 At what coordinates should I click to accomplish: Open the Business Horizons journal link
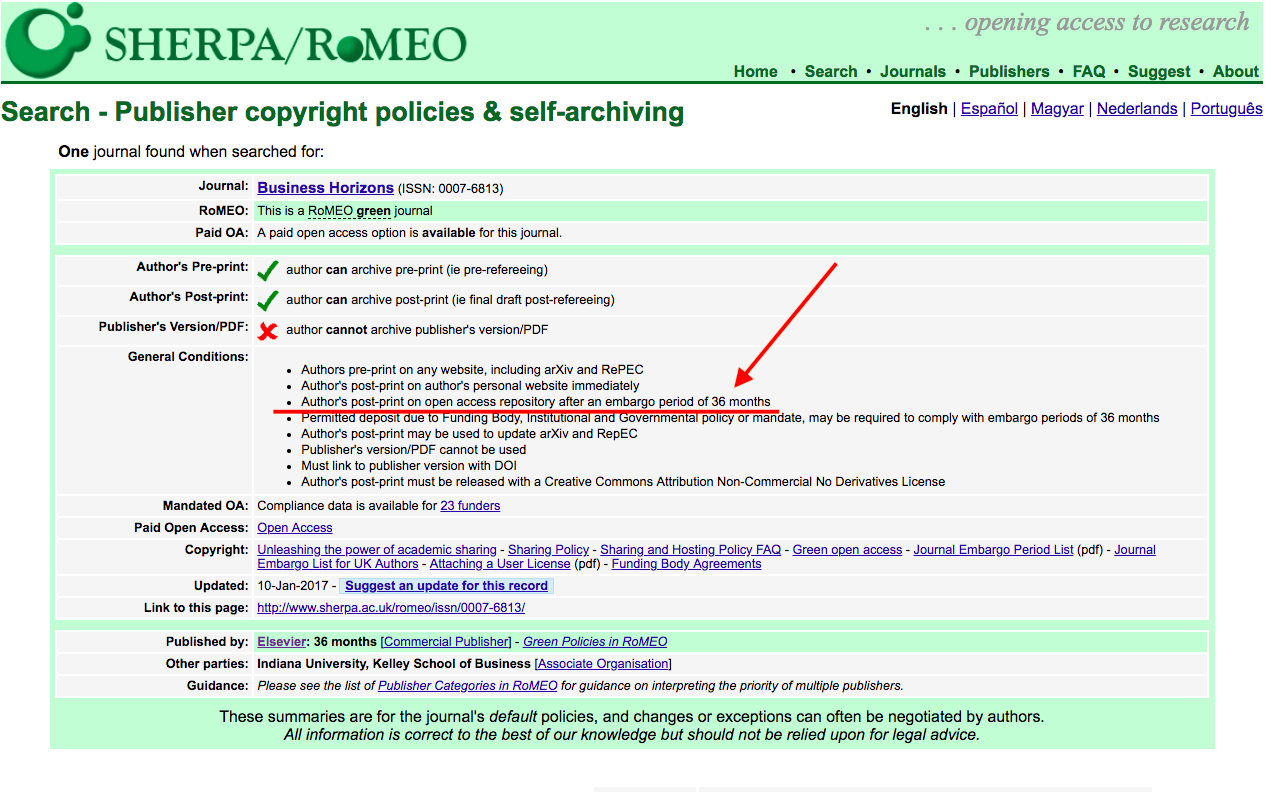tap(325, 188)
